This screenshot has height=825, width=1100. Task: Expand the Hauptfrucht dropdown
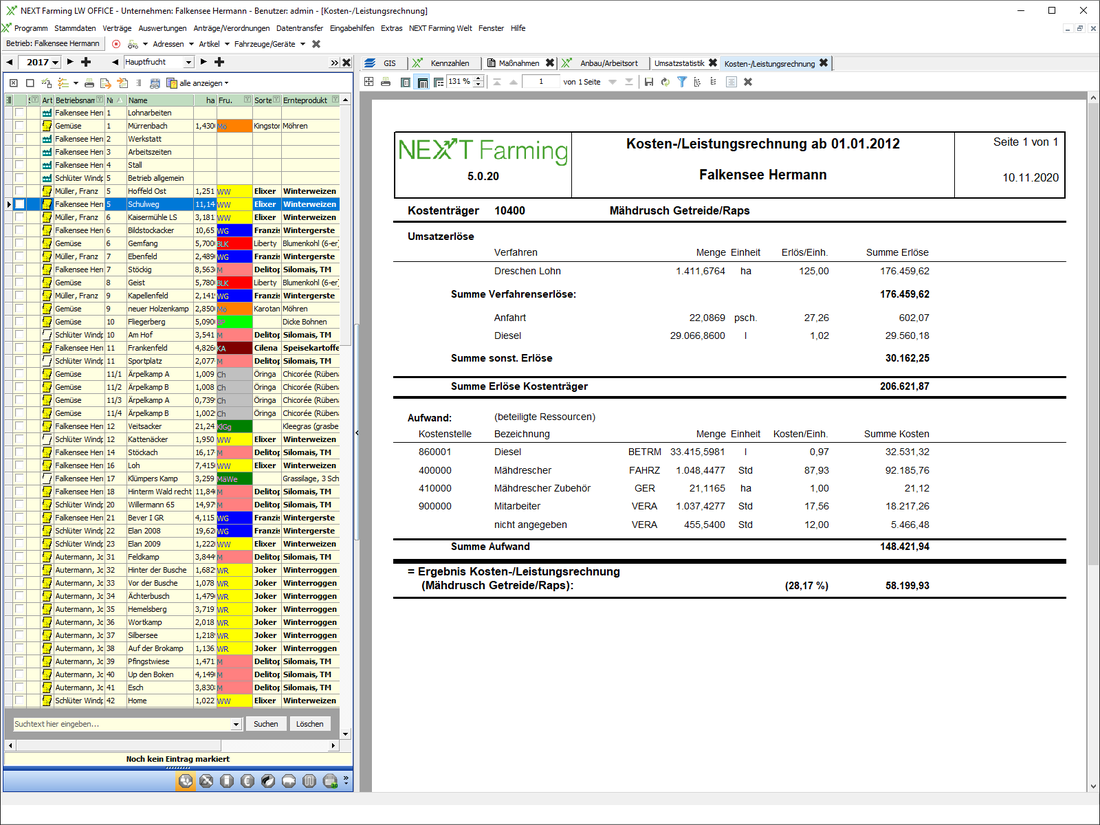click(187, 62)
